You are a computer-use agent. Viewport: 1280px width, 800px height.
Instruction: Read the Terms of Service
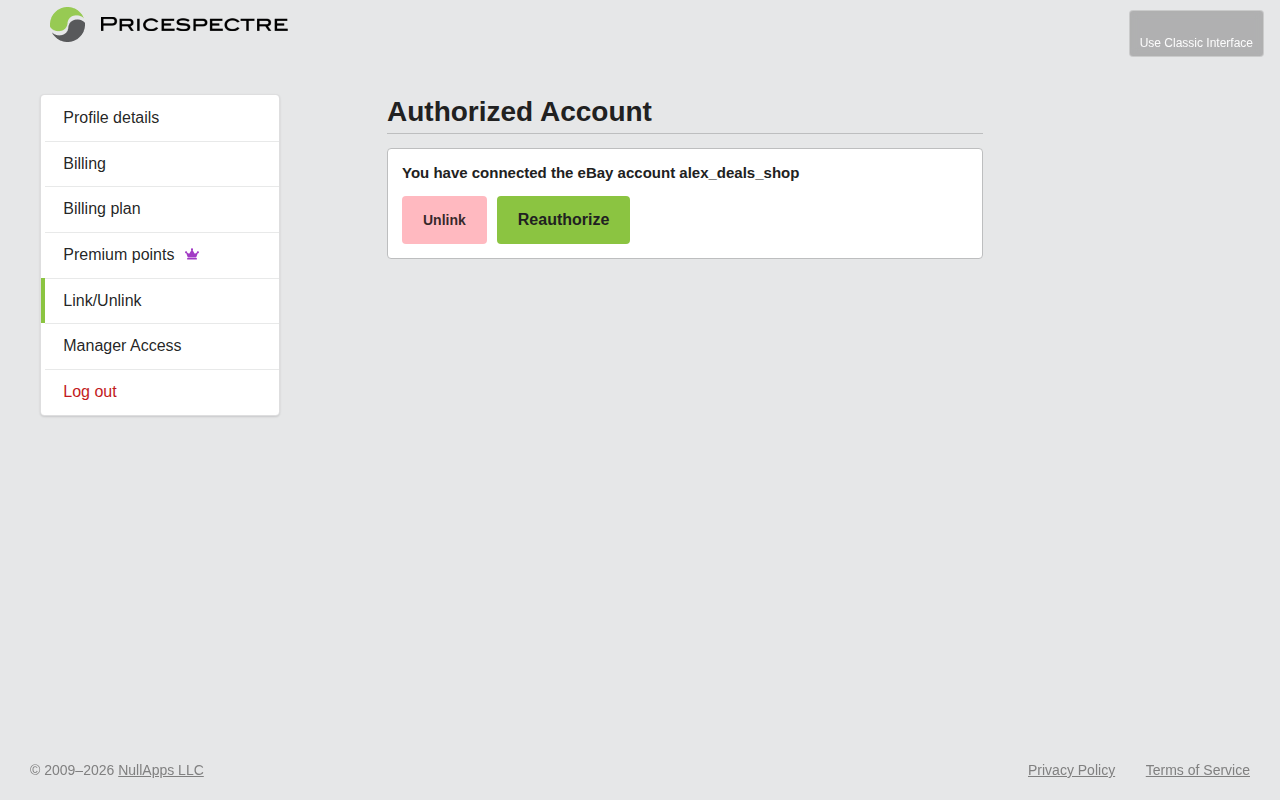[x=1197, y=770]
